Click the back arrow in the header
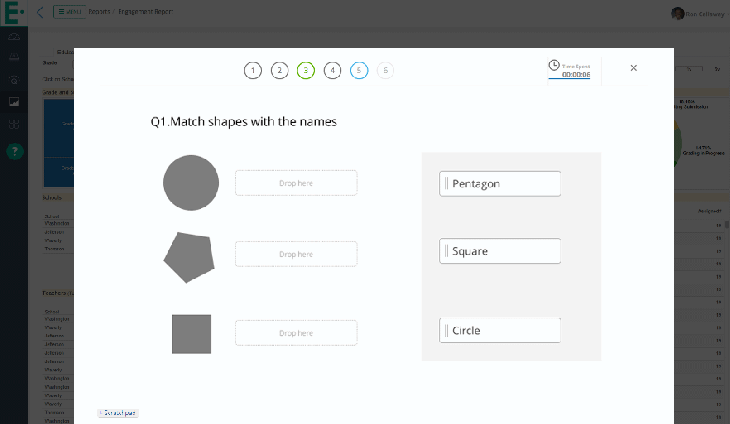The image size is (730, 424). point(40,13)
